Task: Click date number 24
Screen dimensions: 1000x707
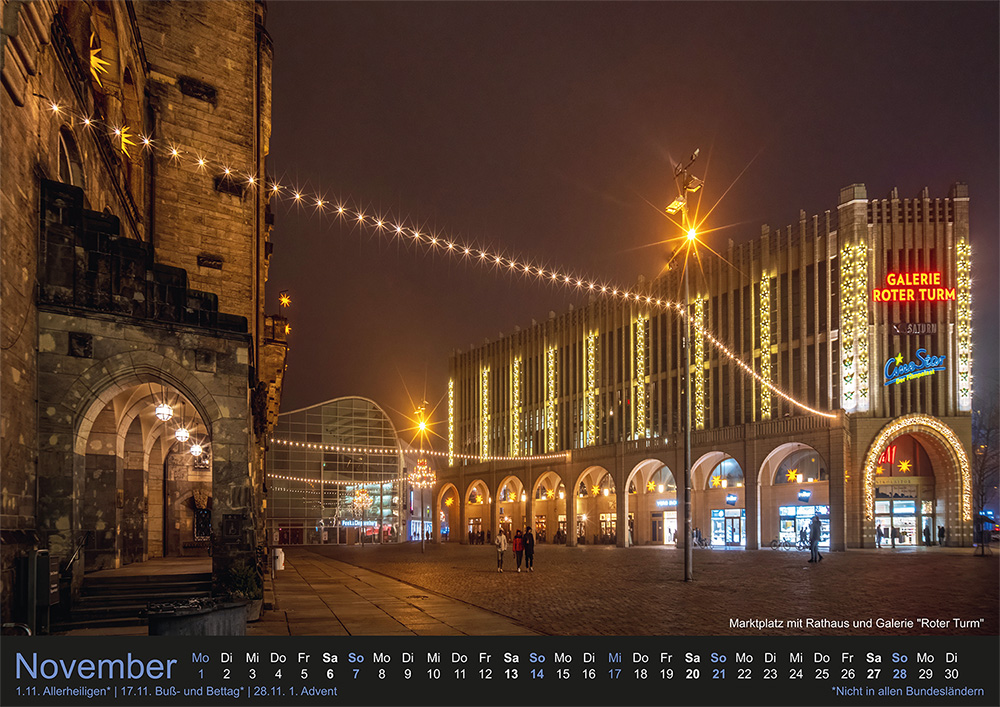Action: pos(796,674)
